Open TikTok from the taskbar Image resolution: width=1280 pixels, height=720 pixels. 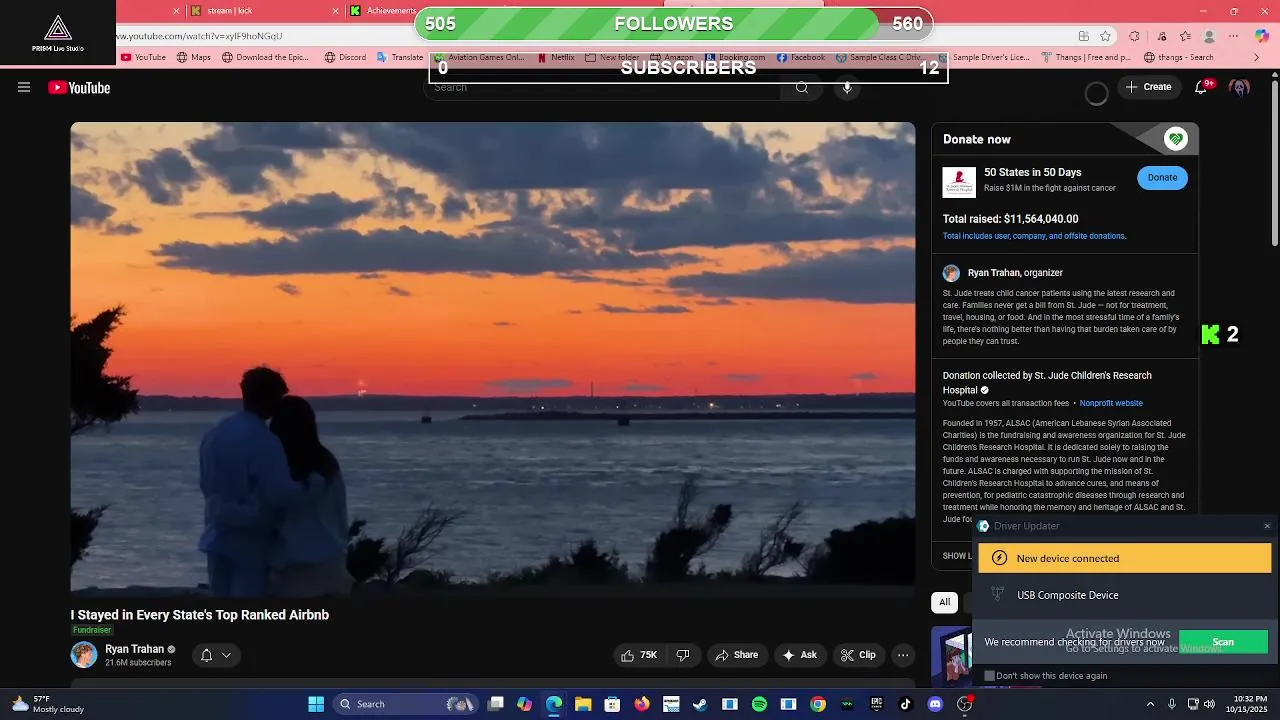click(906, 704)
